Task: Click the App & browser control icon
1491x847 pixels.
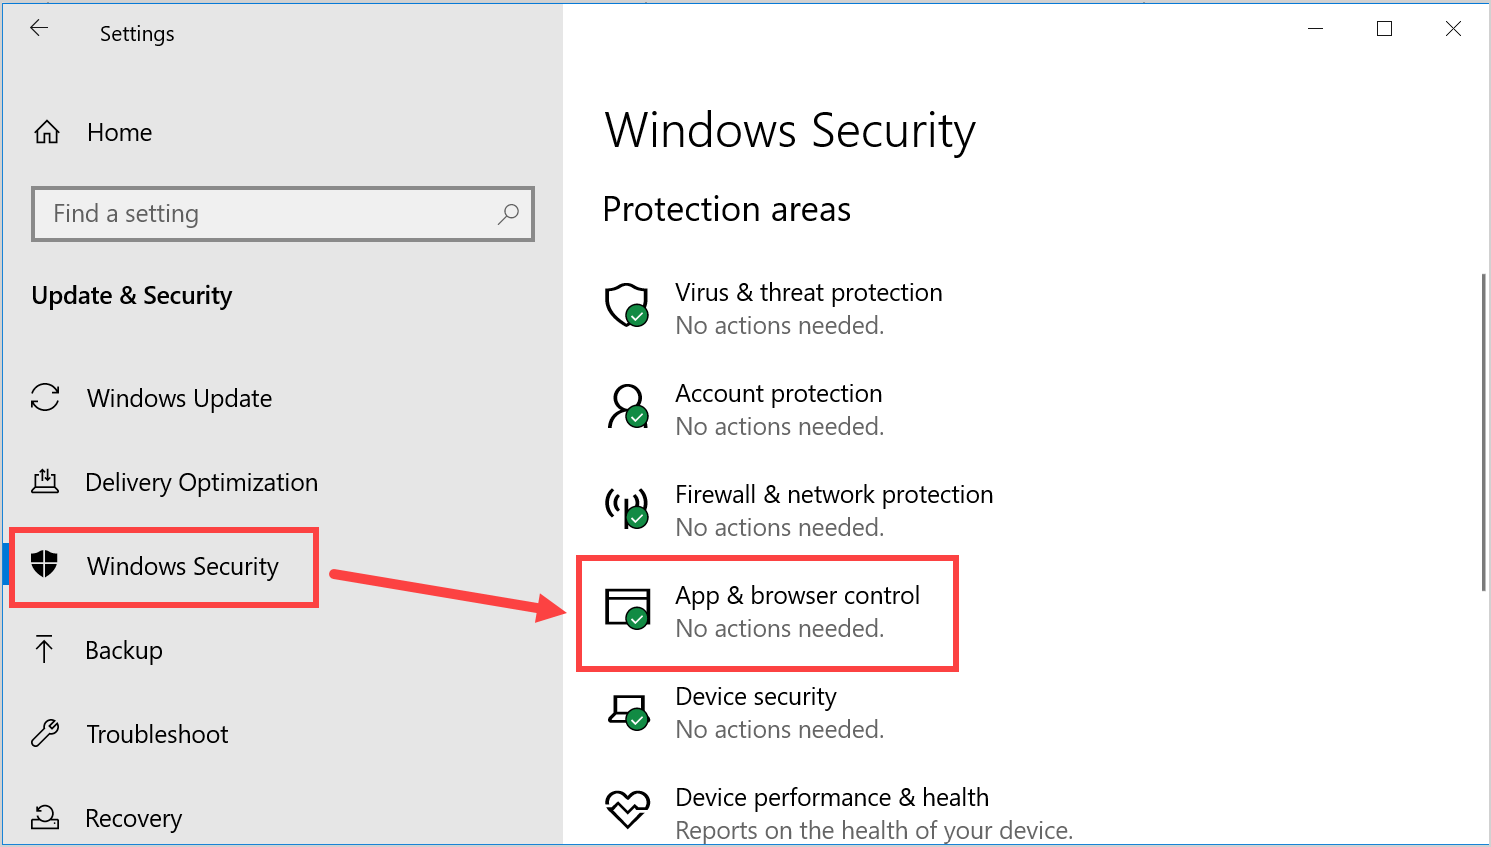Action: pos(627,608)
